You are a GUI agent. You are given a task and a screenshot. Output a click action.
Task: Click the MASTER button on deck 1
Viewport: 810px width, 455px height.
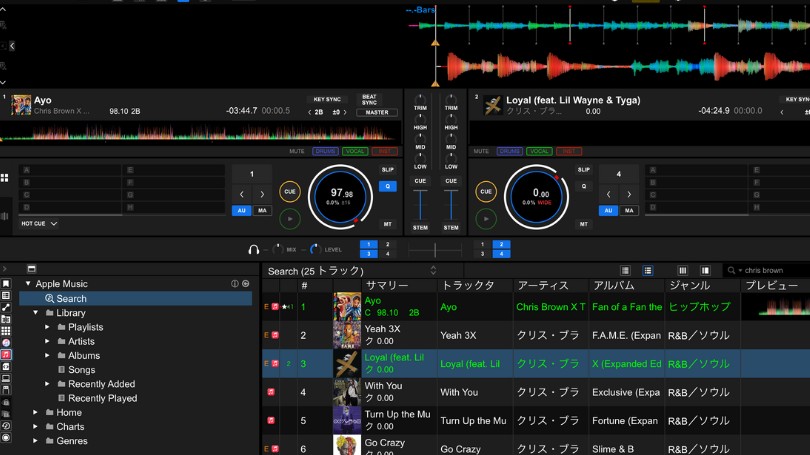pyautogui.click(x=377, y=113)
